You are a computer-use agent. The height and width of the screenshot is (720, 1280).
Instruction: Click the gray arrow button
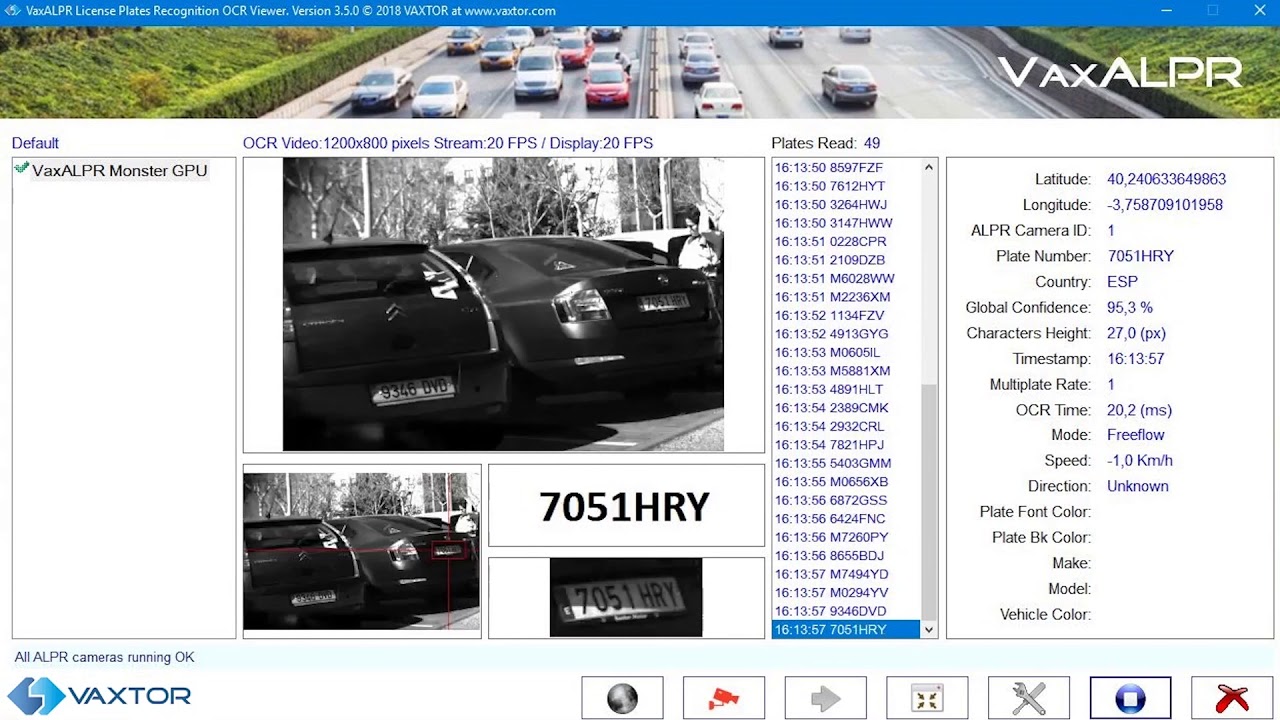click(x=825, y=698)
